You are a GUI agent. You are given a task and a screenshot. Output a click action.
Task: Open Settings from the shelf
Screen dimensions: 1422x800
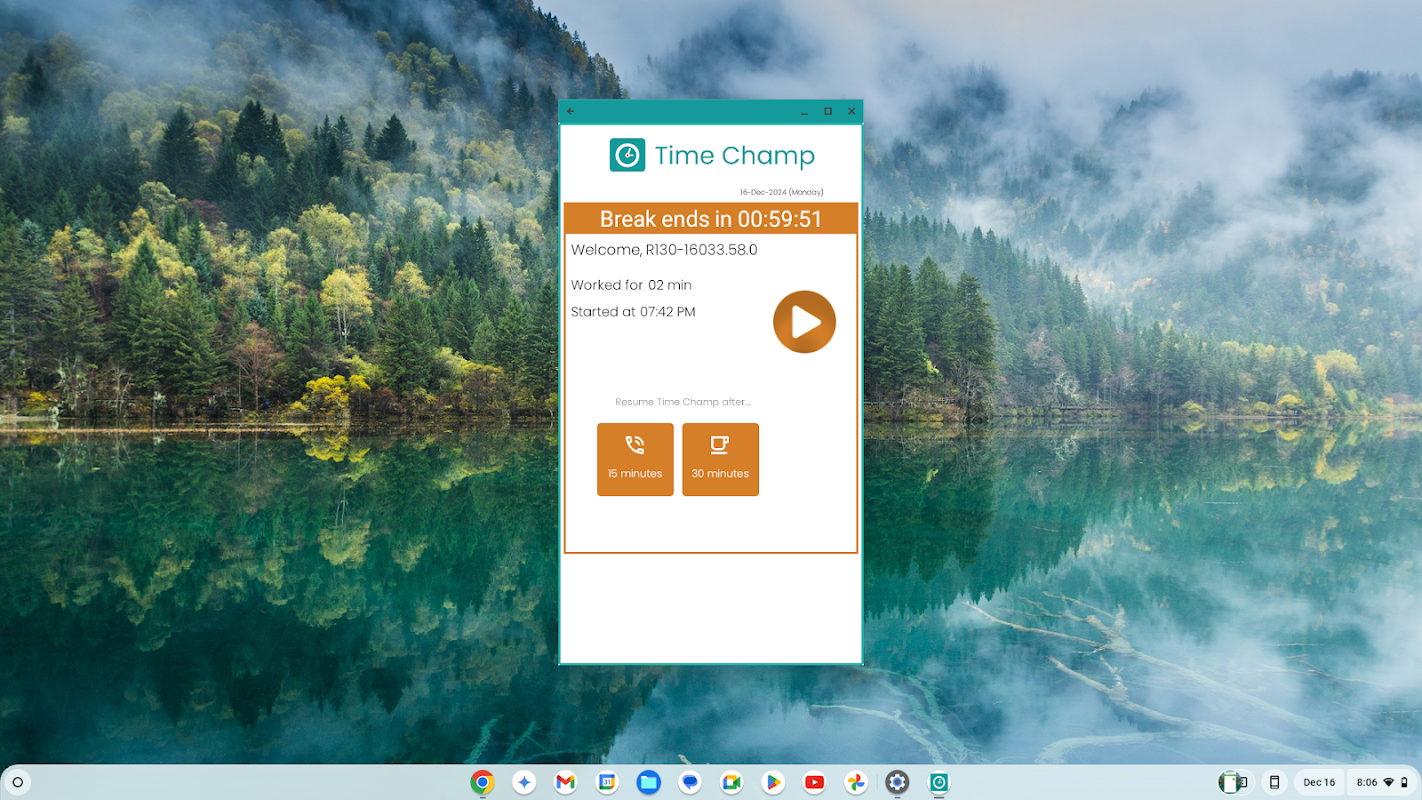(x=898, y=782)
